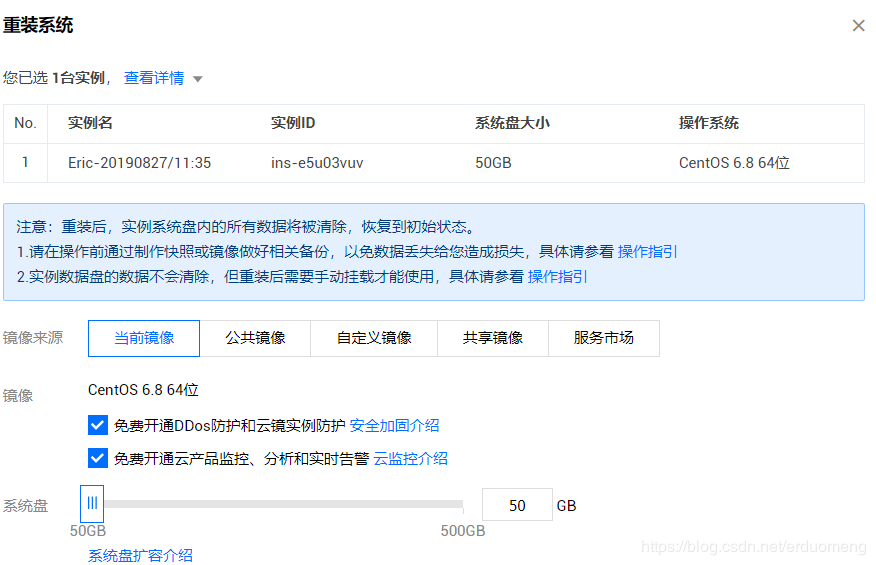Viewport: 876px width, 565px height.
Task: Close the 重装系统 dialog
Action: [x=858, y=25]
